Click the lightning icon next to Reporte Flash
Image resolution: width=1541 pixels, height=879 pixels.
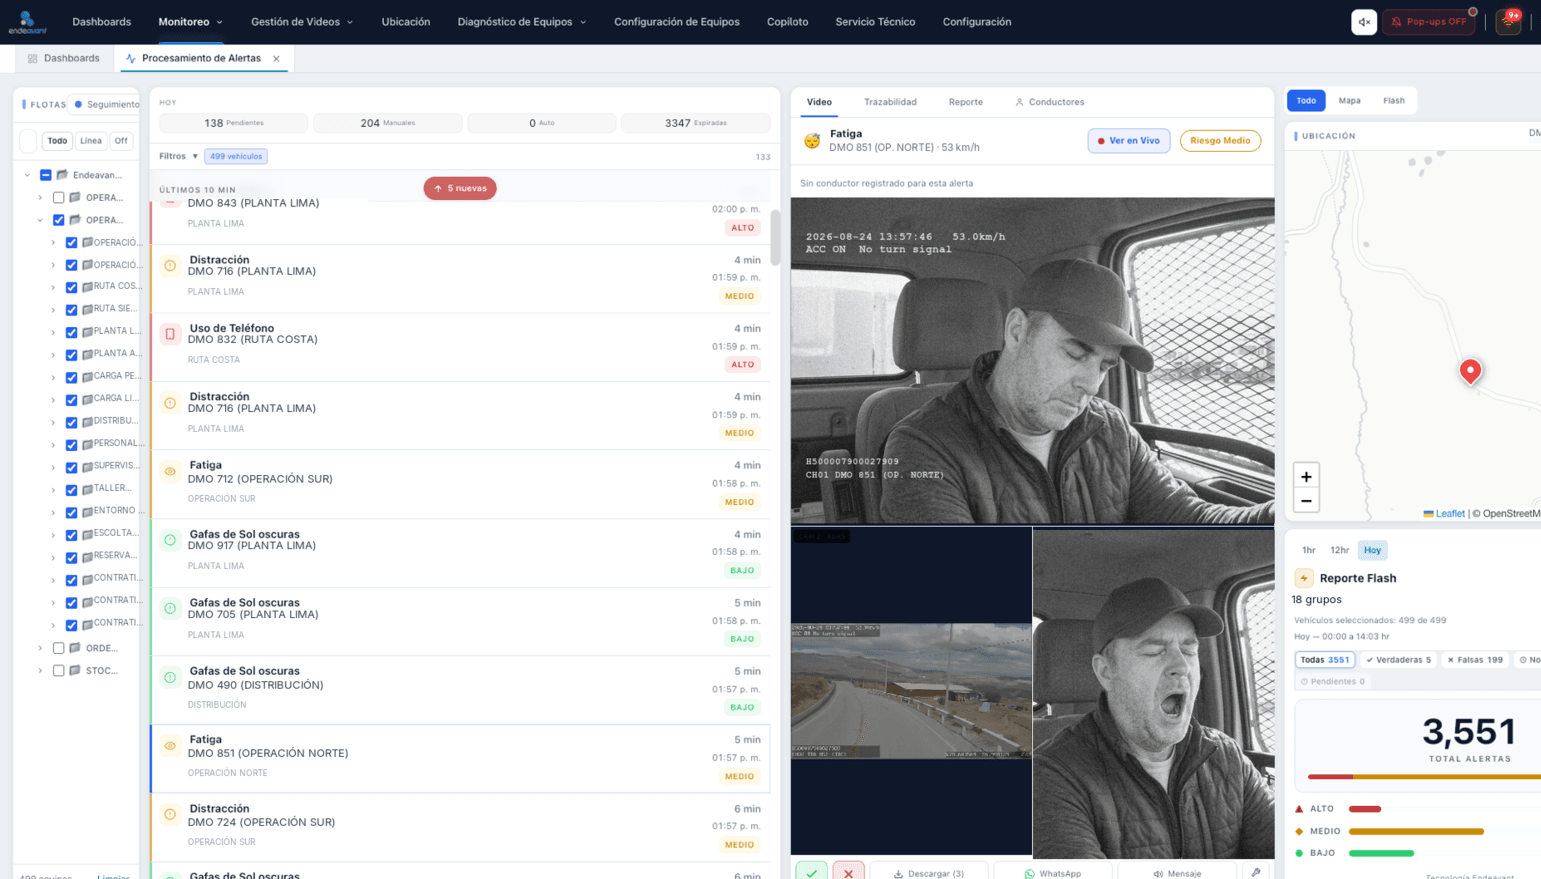tap(1304, 578)
